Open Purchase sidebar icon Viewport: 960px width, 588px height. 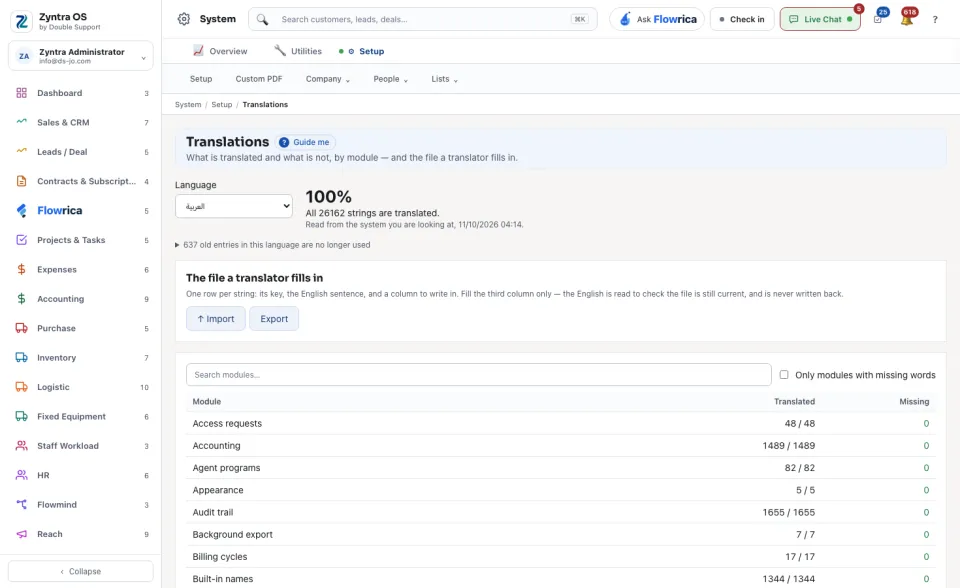tap(21, 328)
